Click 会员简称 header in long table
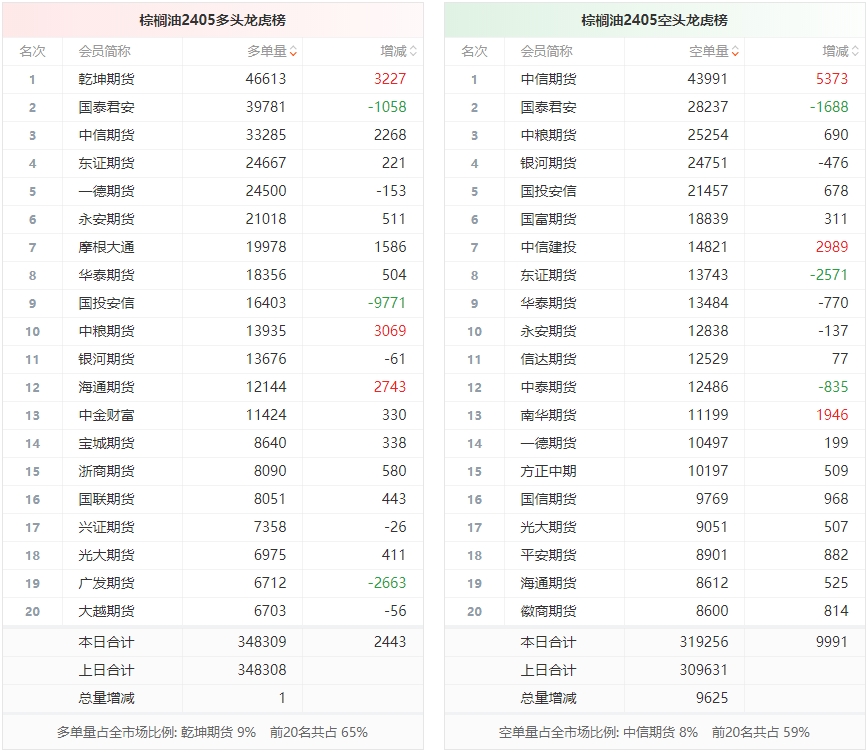This screenshot has height=752, width=868. tap(105, 51)
